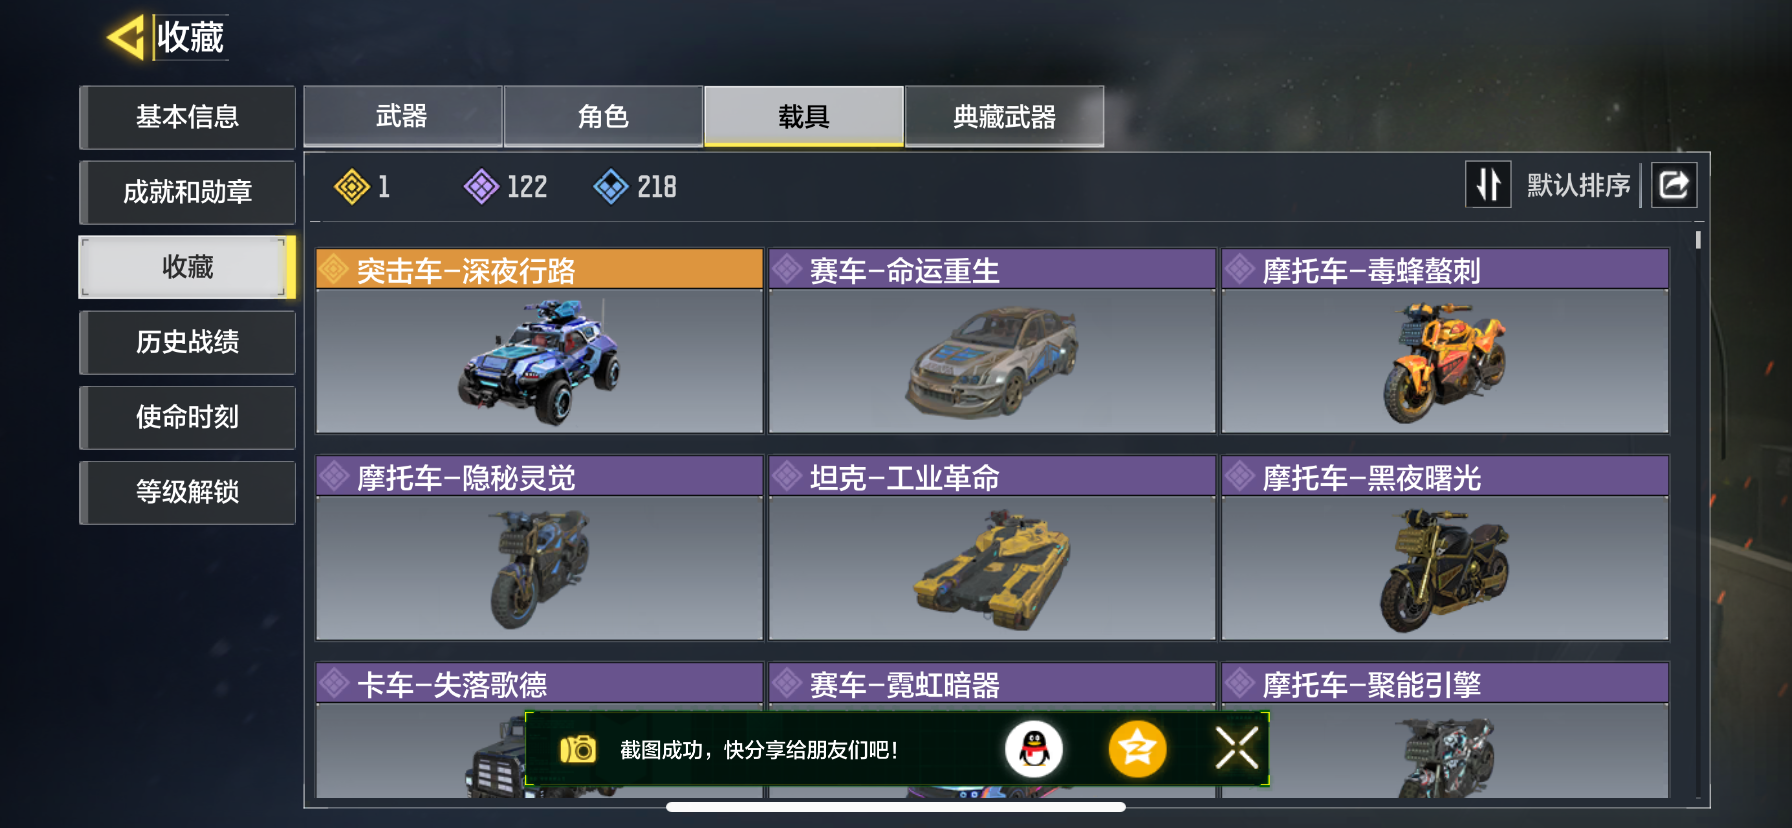Click the purple epic rarity diamond icon
Screen dimensions: 1792x828
click(481, 187)
